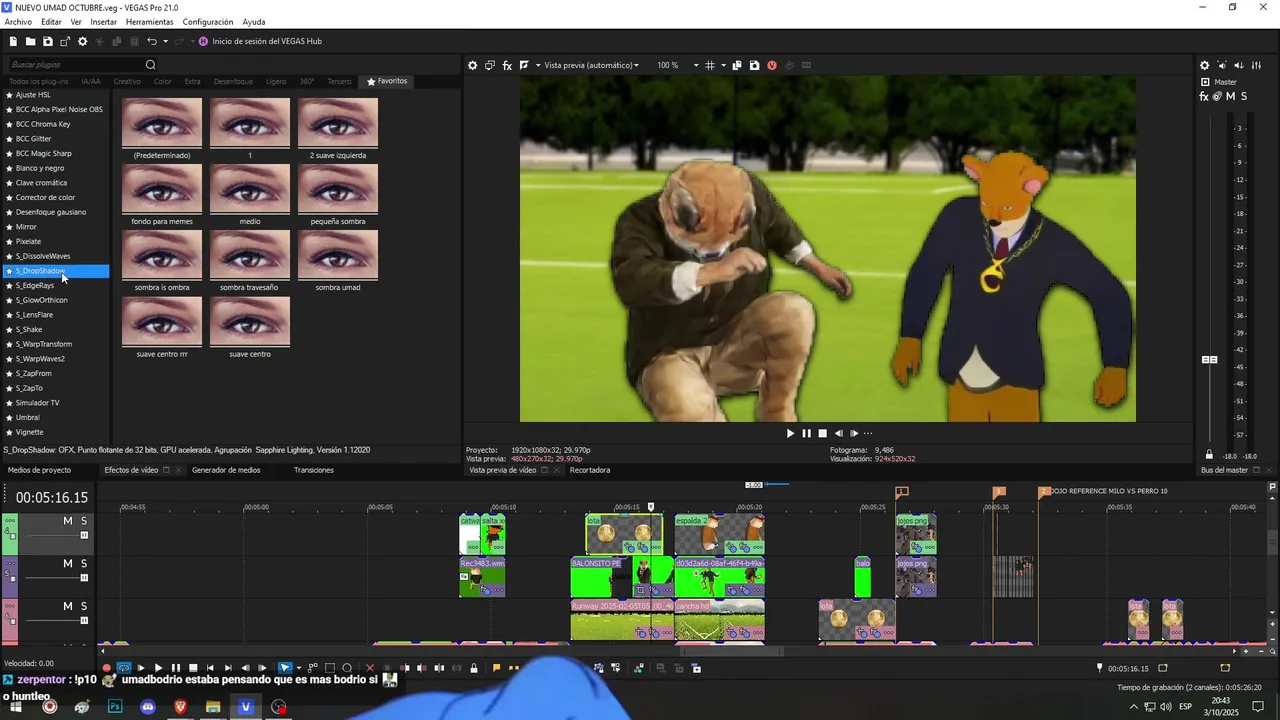Open the master bus settings gear
Screen dimensions: 1280x720
[1204, 65]
